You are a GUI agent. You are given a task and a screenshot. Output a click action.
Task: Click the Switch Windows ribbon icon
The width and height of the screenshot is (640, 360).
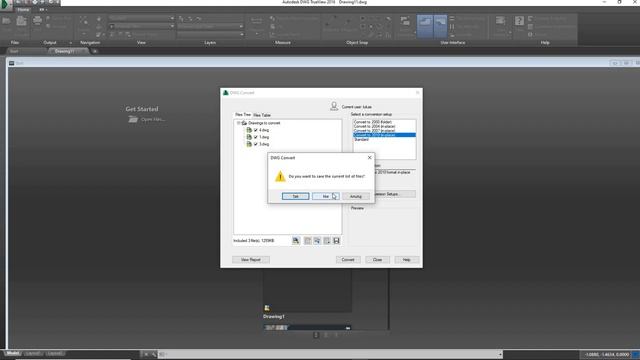coord(405,21)
